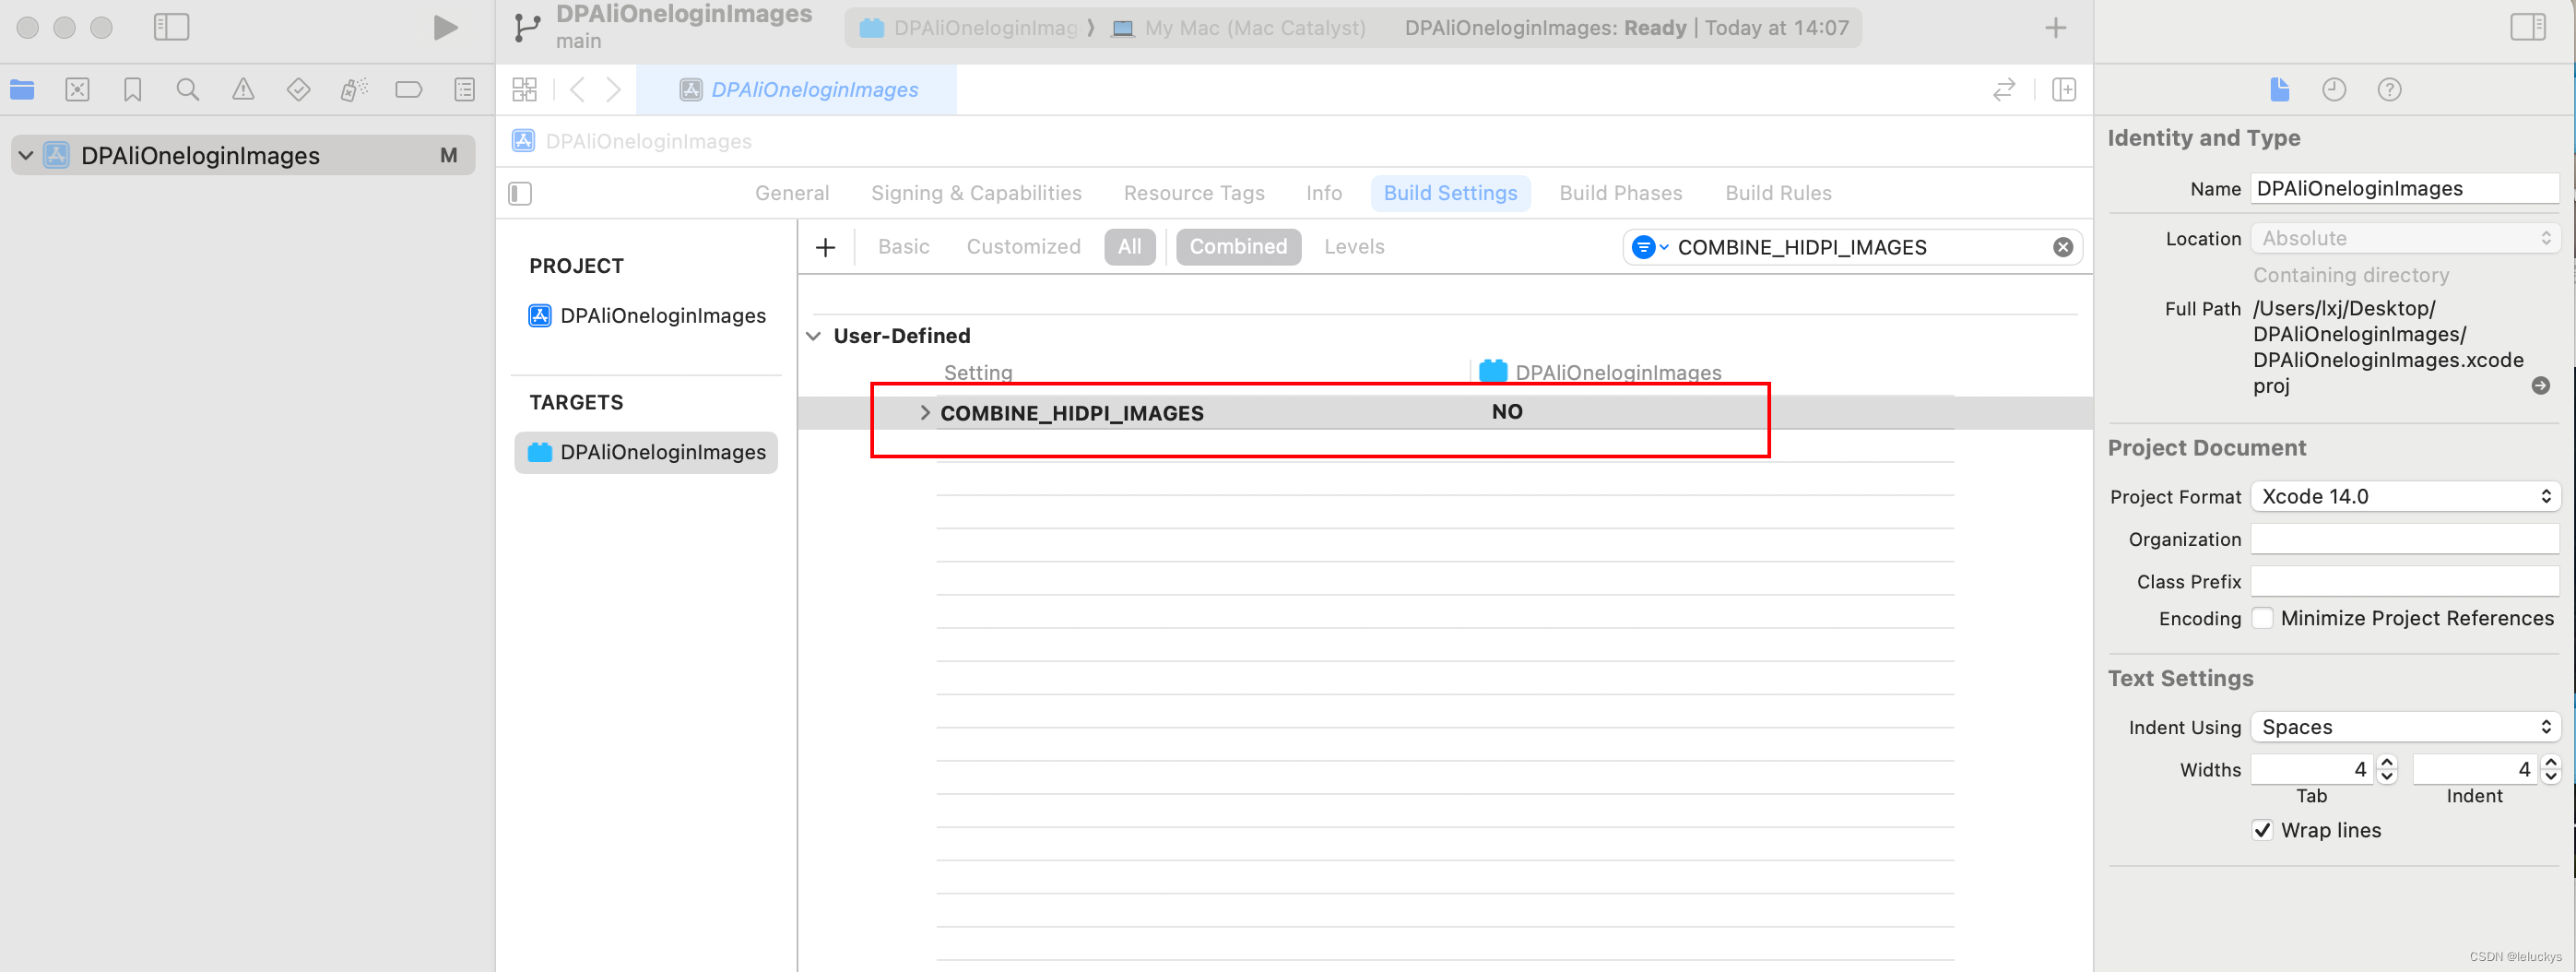Screen dimensions: 2576x972
Task: Select the Customized settings filter
Action: pyautogui.click(x=1023, y=247)
